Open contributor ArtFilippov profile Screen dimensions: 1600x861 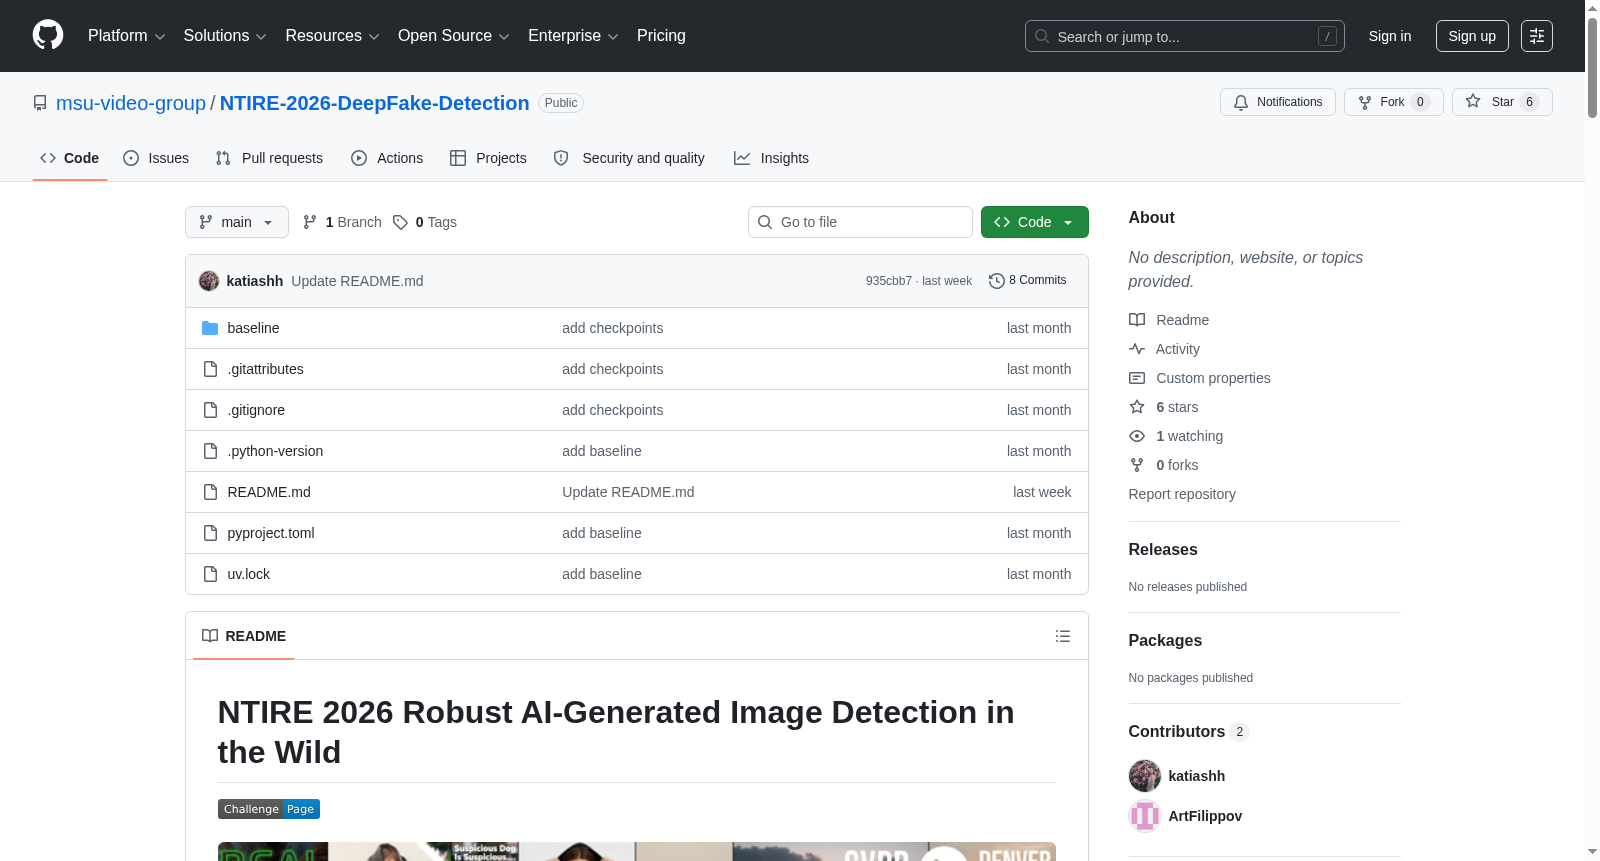pos(1205,816)
